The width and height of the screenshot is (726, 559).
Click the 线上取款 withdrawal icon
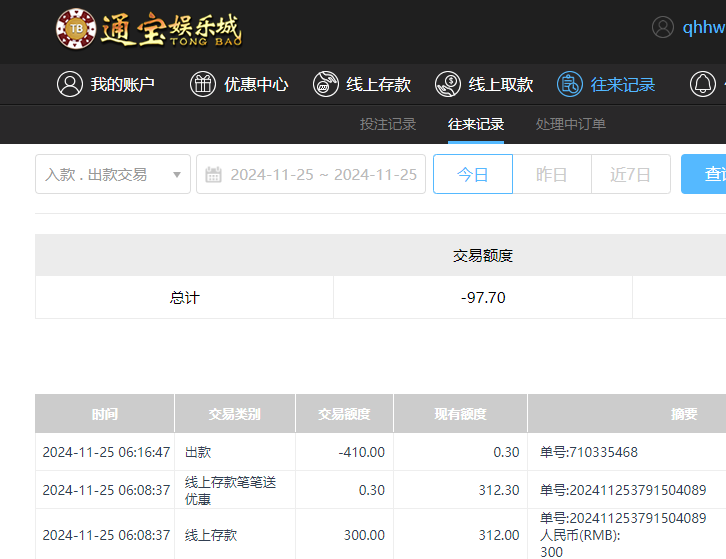pos(447,84)
